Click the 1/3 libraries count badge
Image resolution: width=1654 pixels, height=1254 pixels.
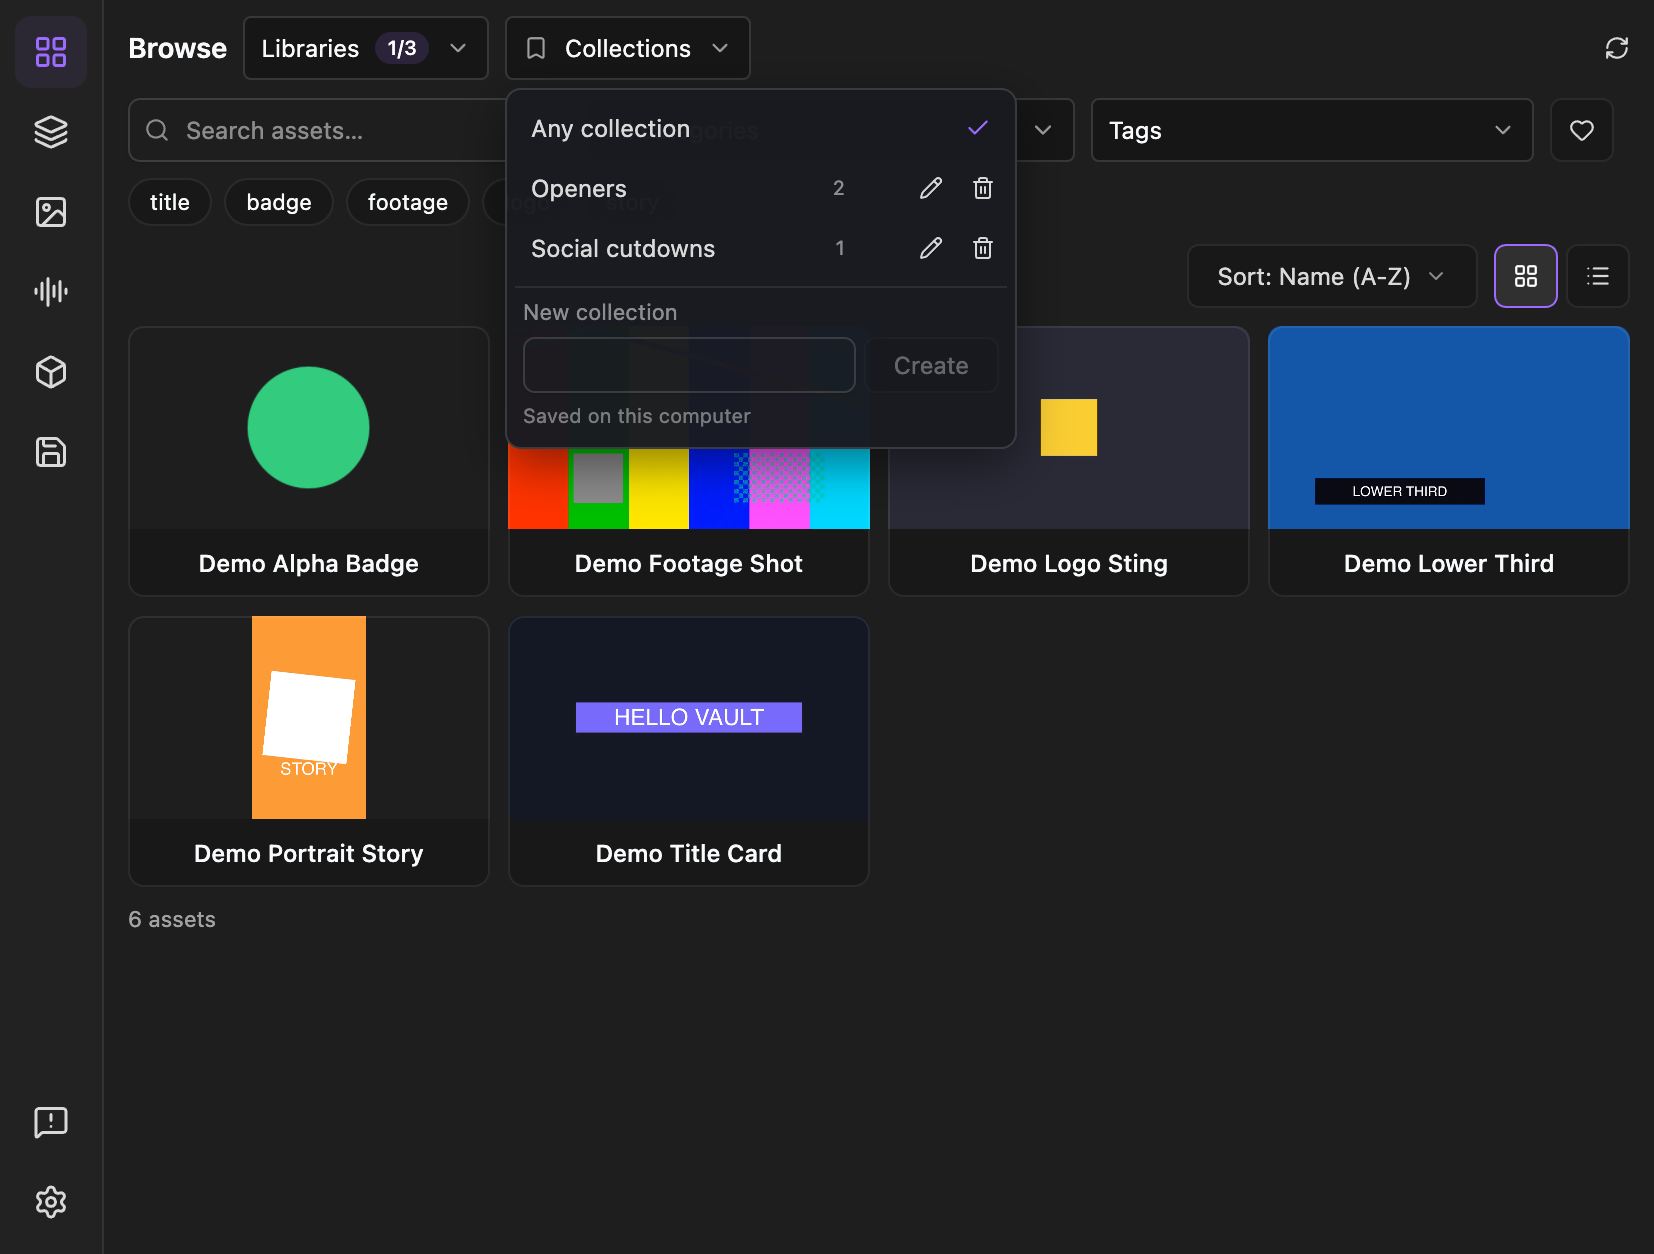point(402,48)
